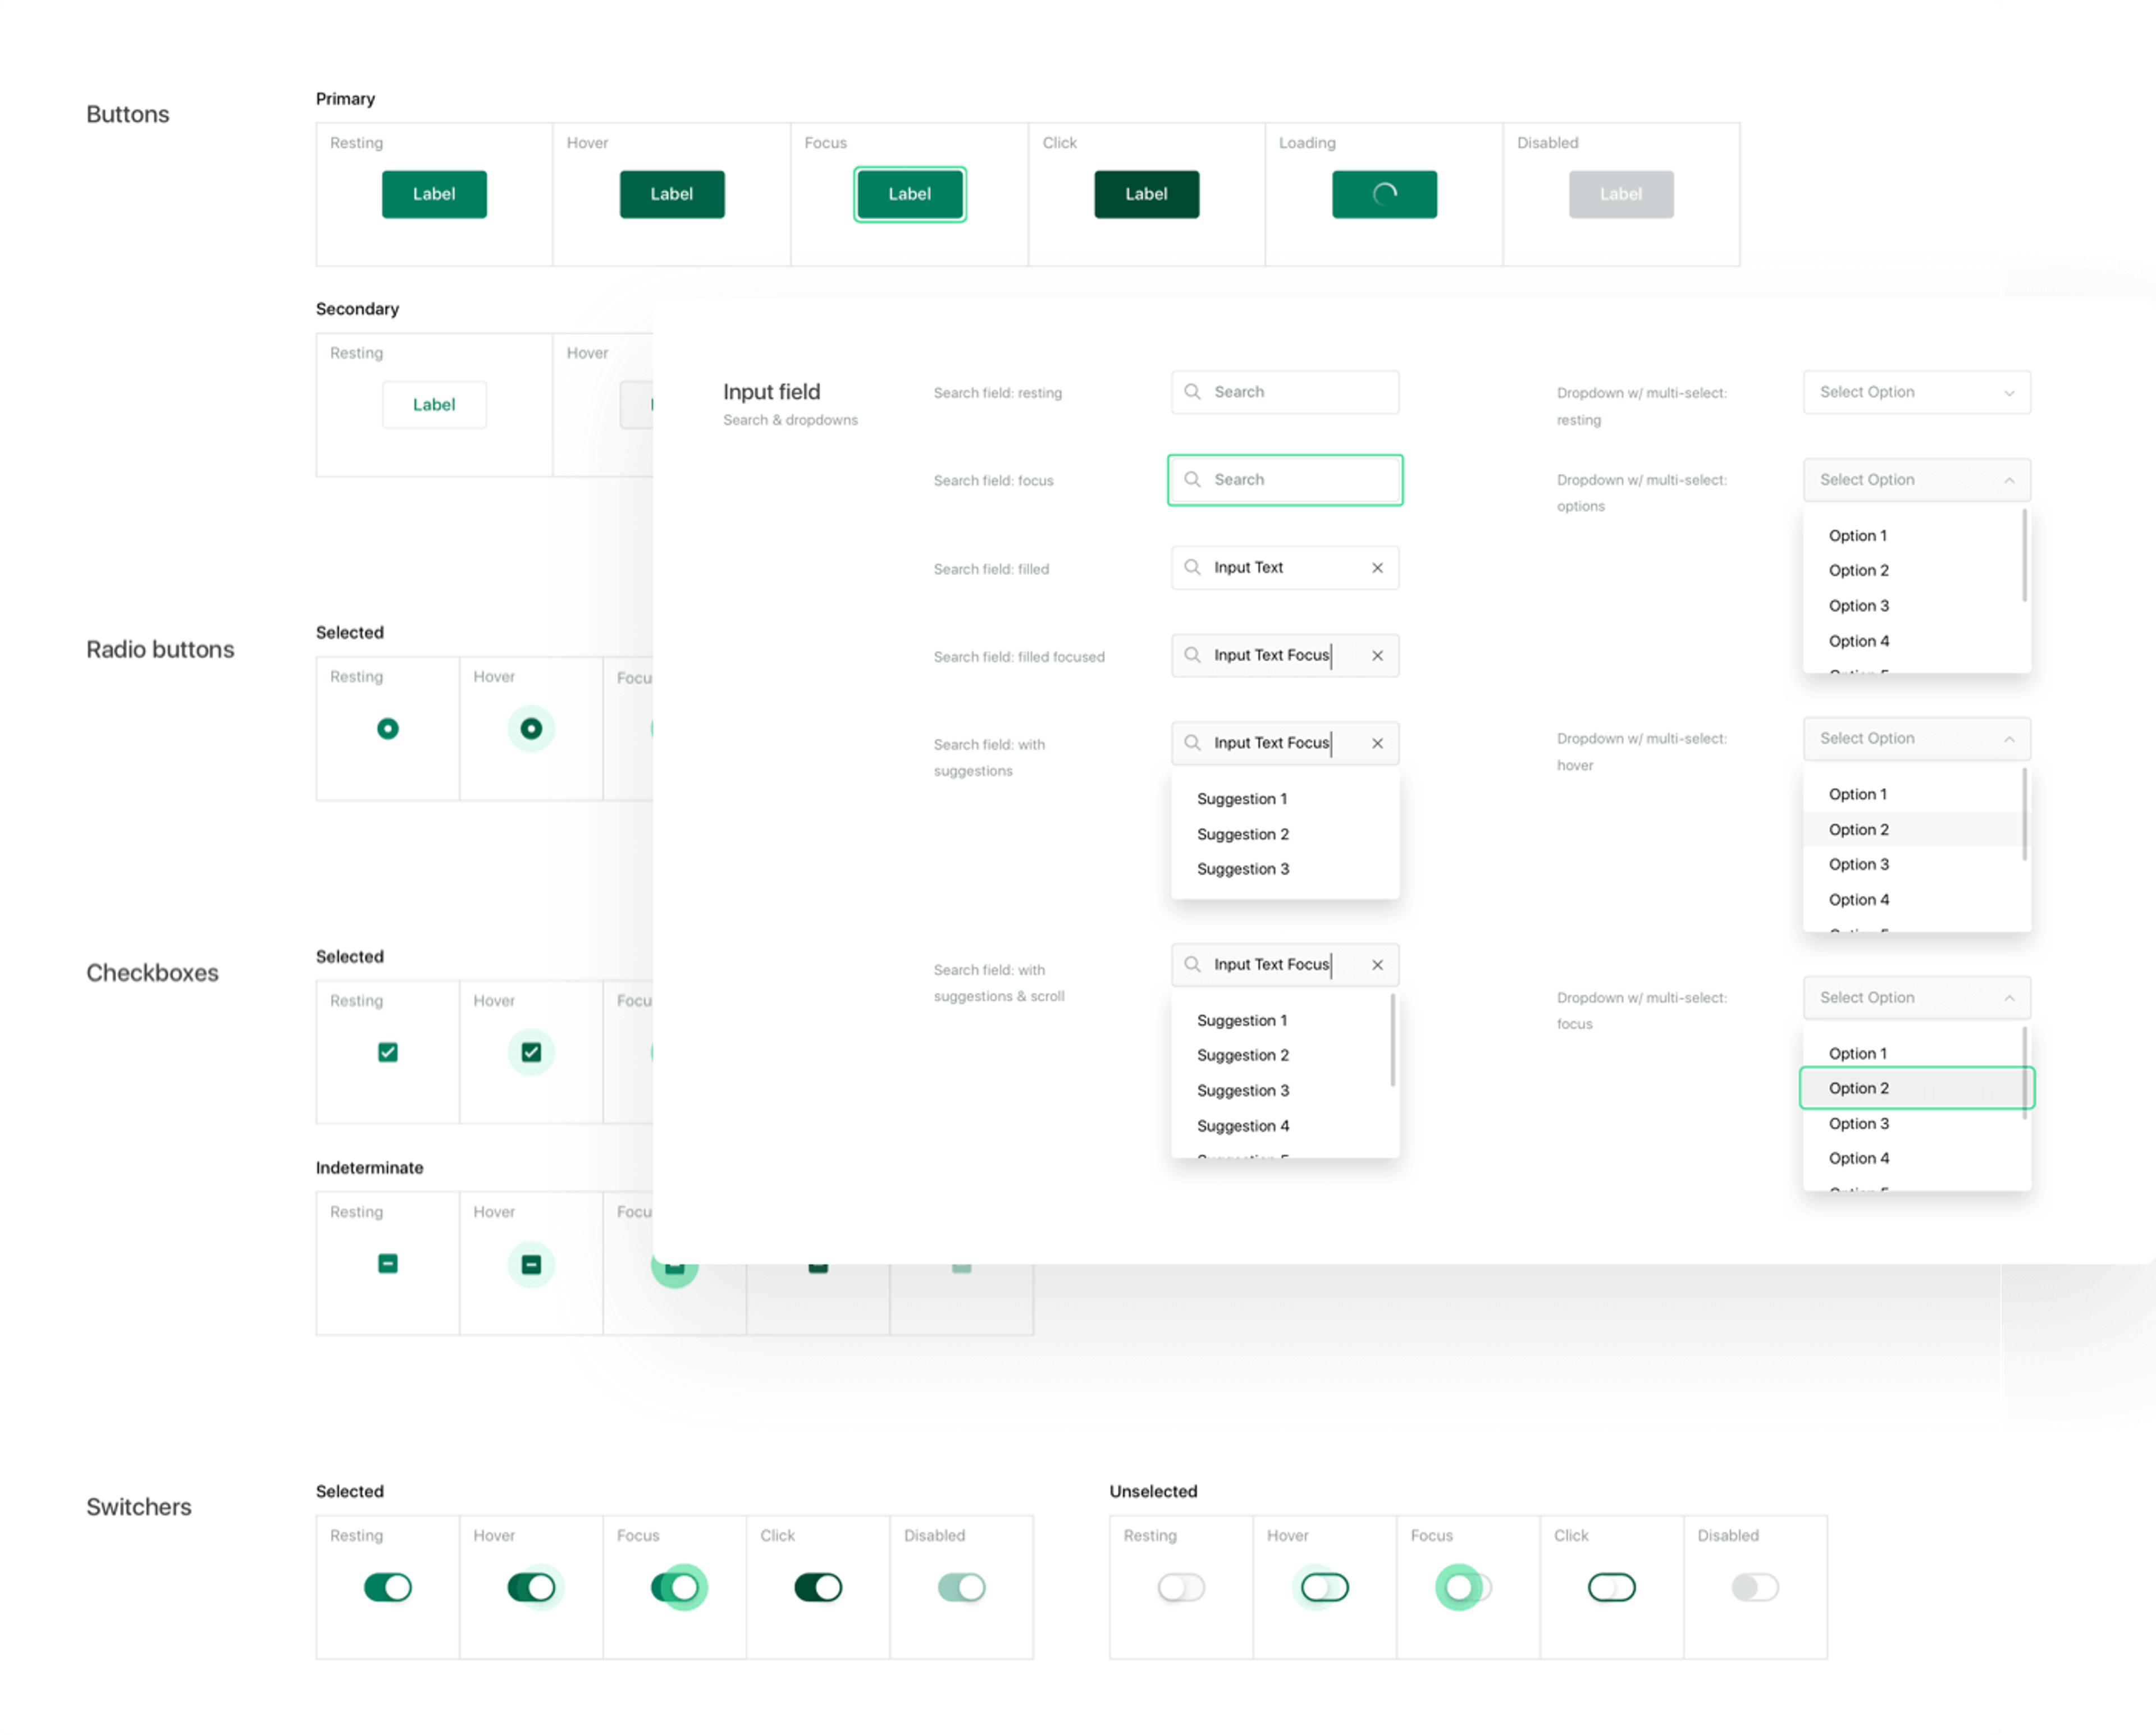Click clear X in suggestions search field
This screenshot has width=2156, height=1735.
tap(1377, 744)
